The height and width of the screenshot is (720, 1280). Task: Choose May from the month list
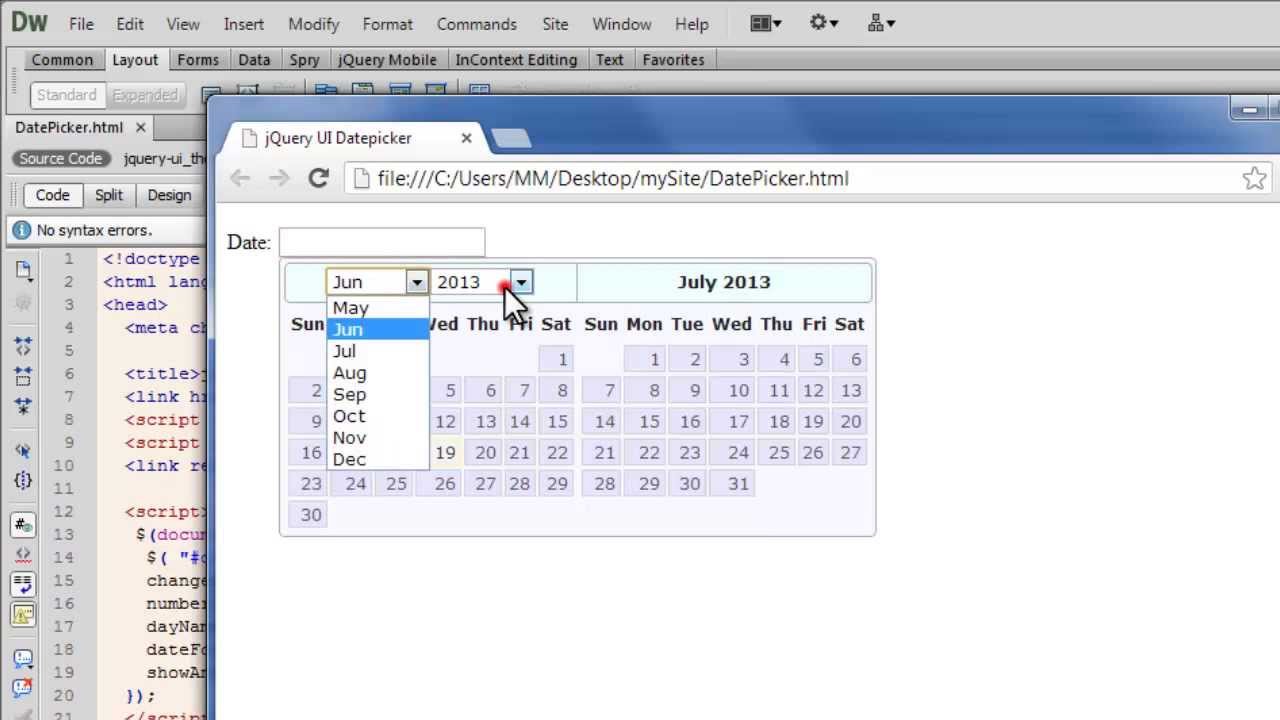pos(378,308)
